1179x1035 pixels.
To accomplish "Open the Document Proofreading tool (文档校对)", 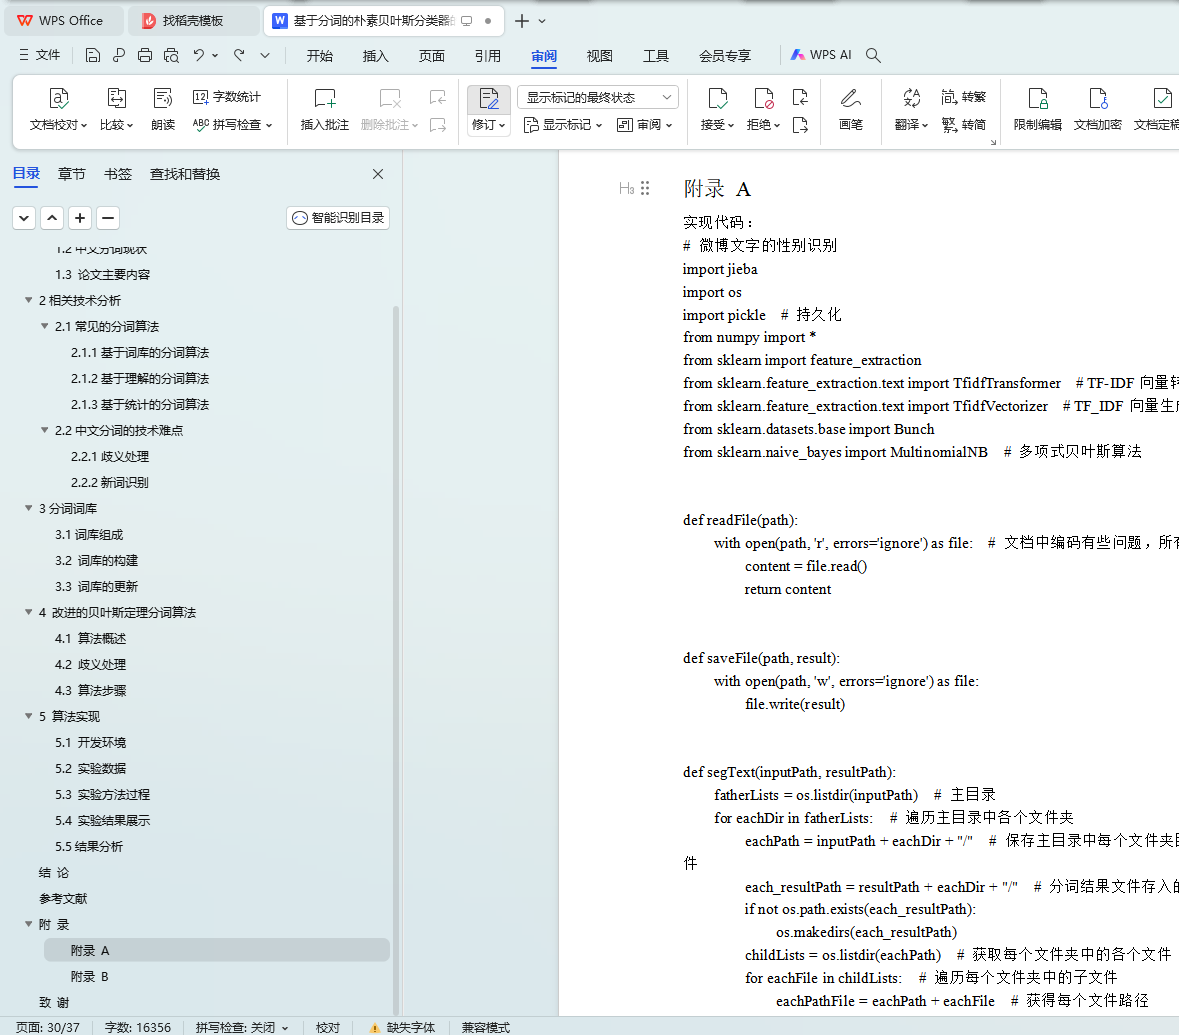I will click(x=59, y=110).
